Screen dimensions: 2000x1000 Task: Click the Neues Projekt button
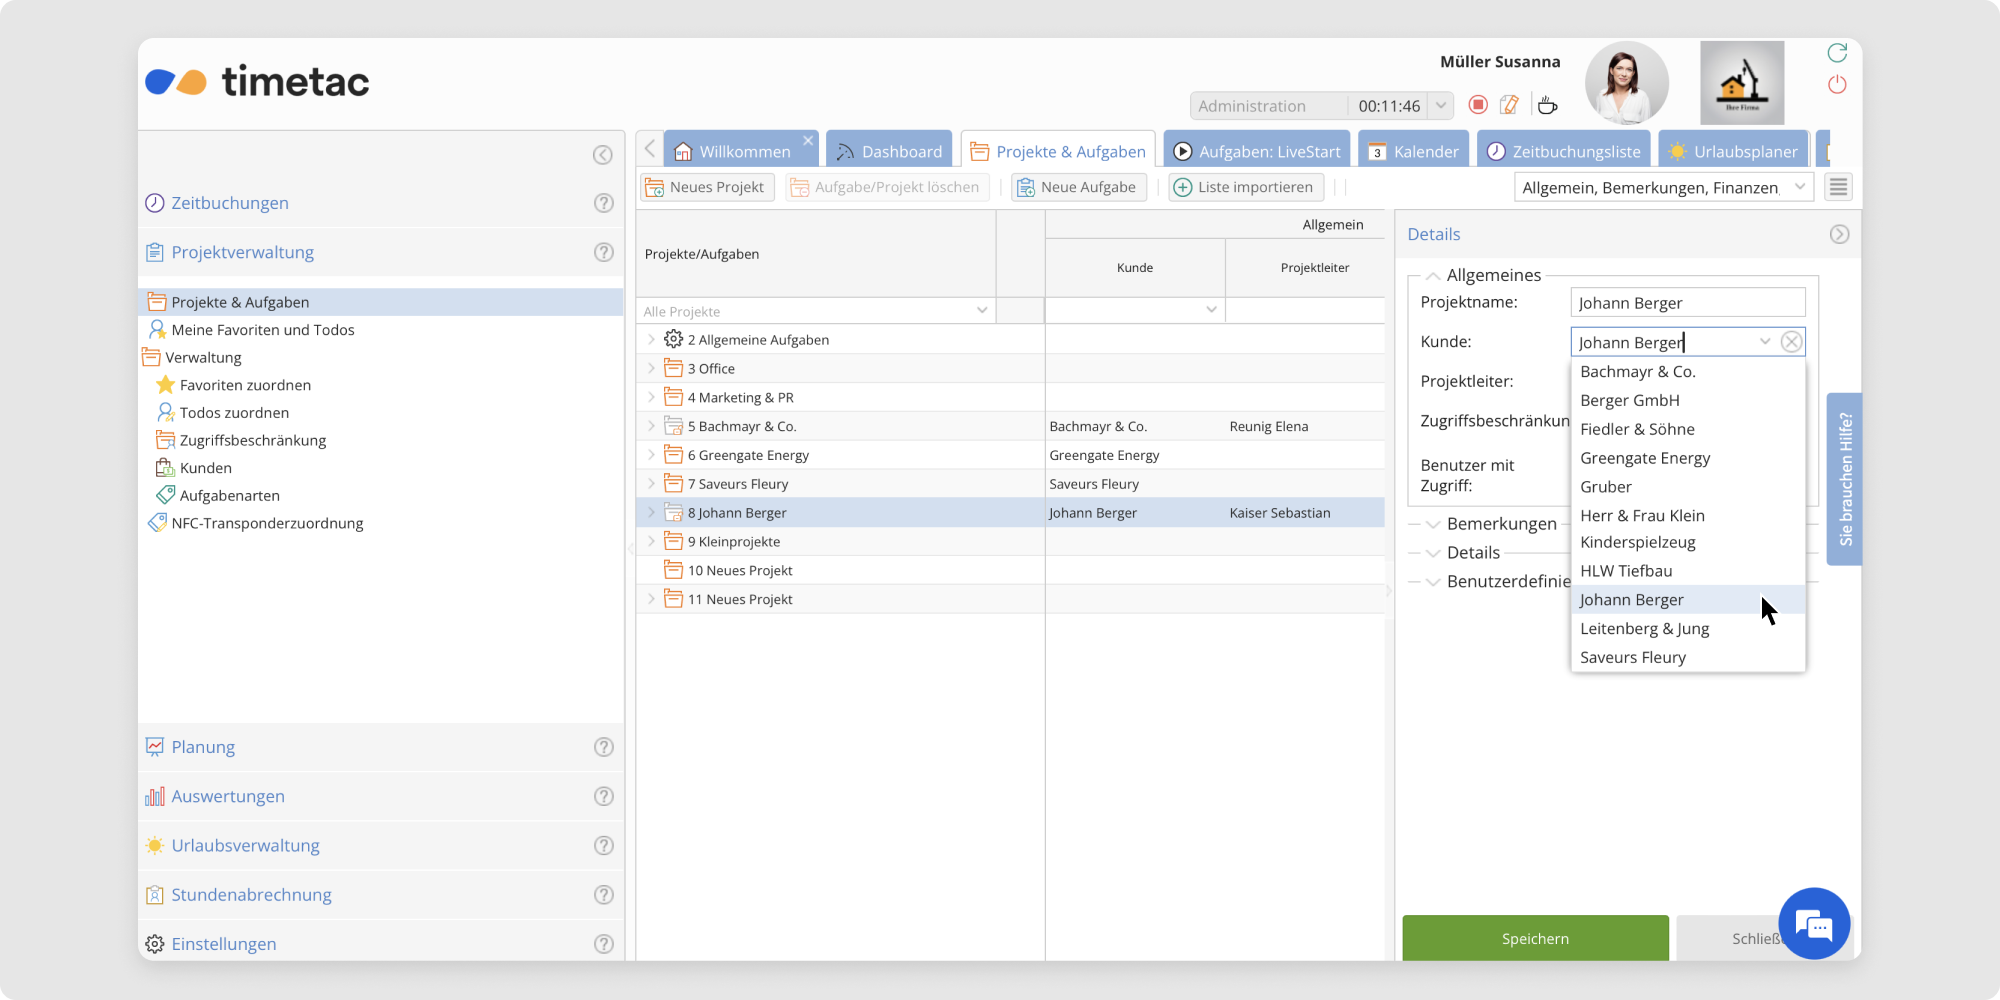pos(706,187)
